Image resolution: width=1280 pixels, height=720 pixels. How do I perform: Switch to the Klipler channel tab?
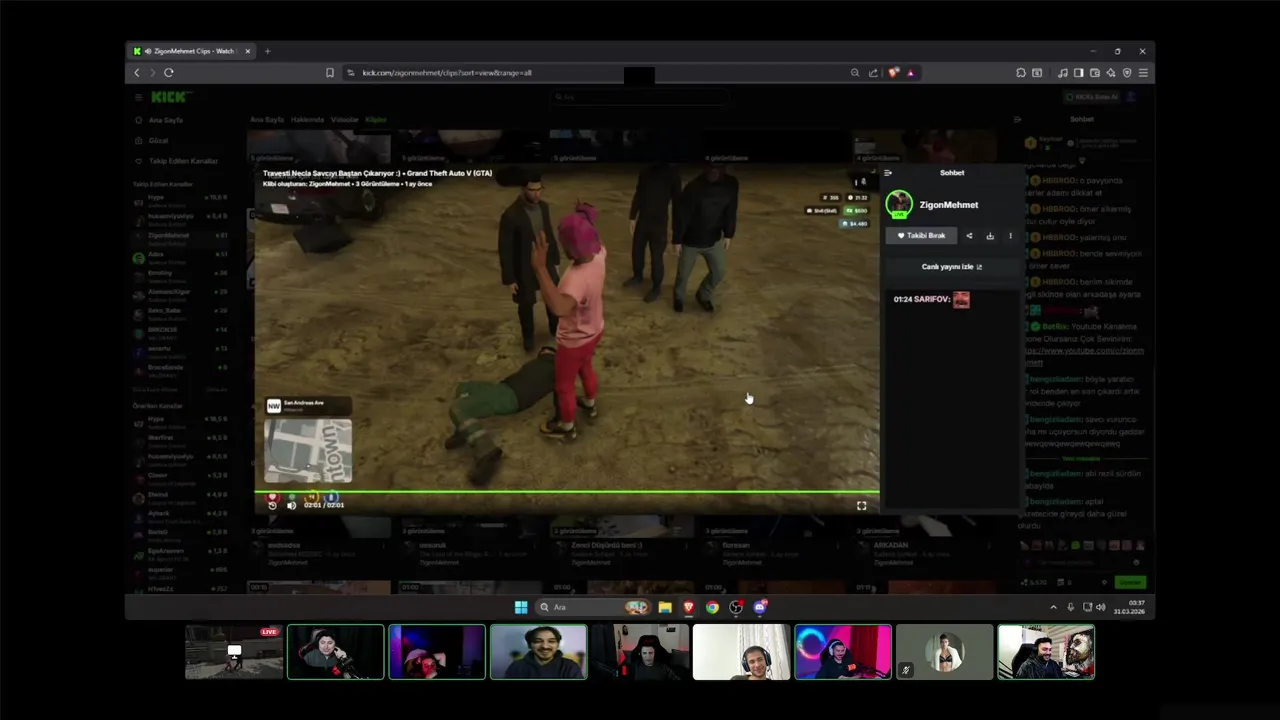click(x=375, y=120)
